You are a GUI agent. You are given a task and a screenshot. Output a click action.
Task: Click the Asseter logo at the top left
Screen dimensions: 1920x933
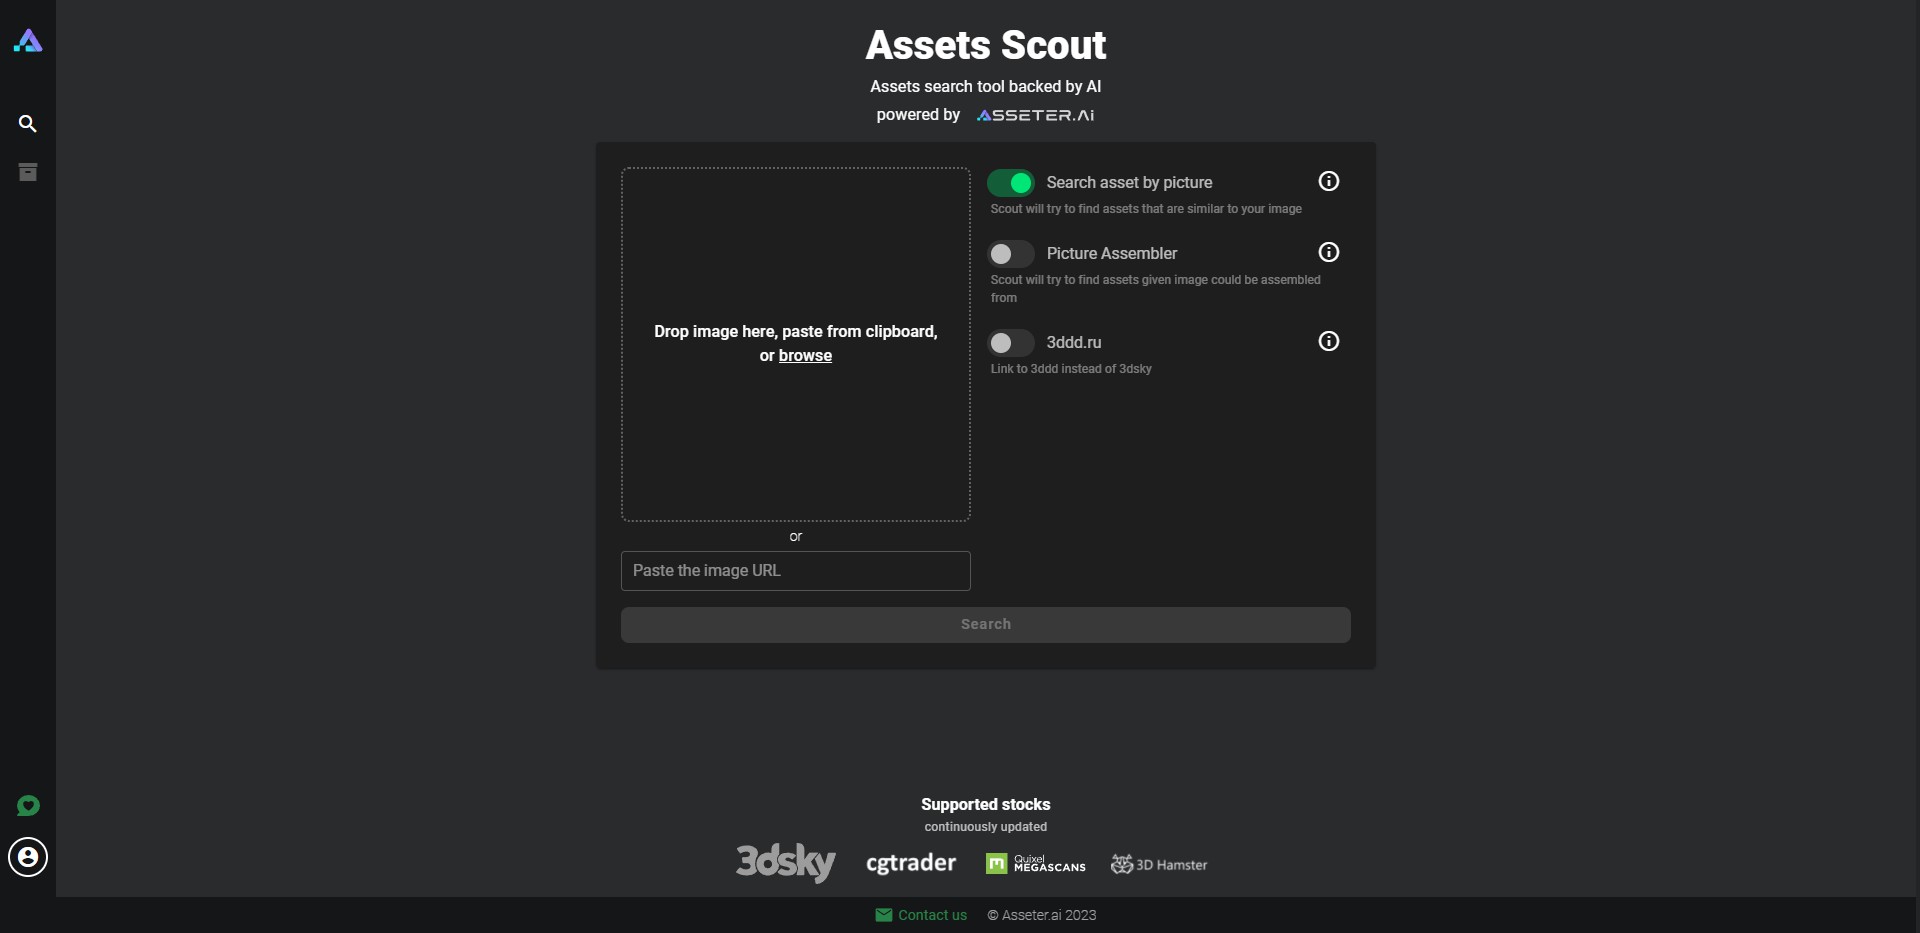click(27, 41)
